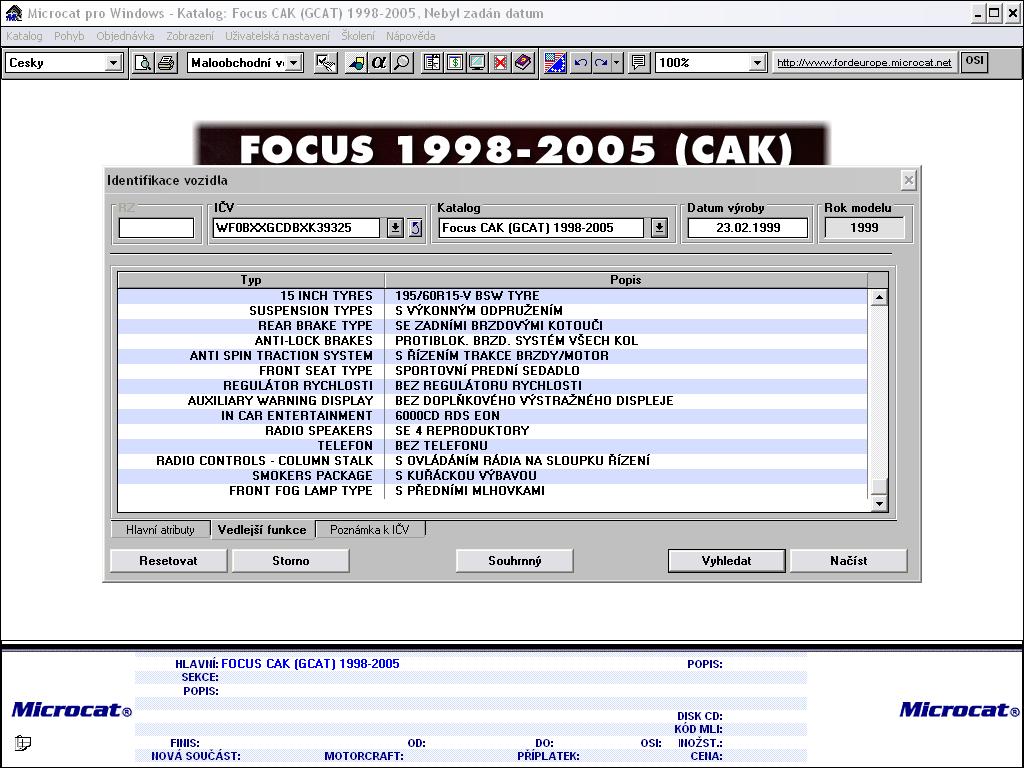
Task: Click the red book icon in toolbar
Action: pos(523,63)
